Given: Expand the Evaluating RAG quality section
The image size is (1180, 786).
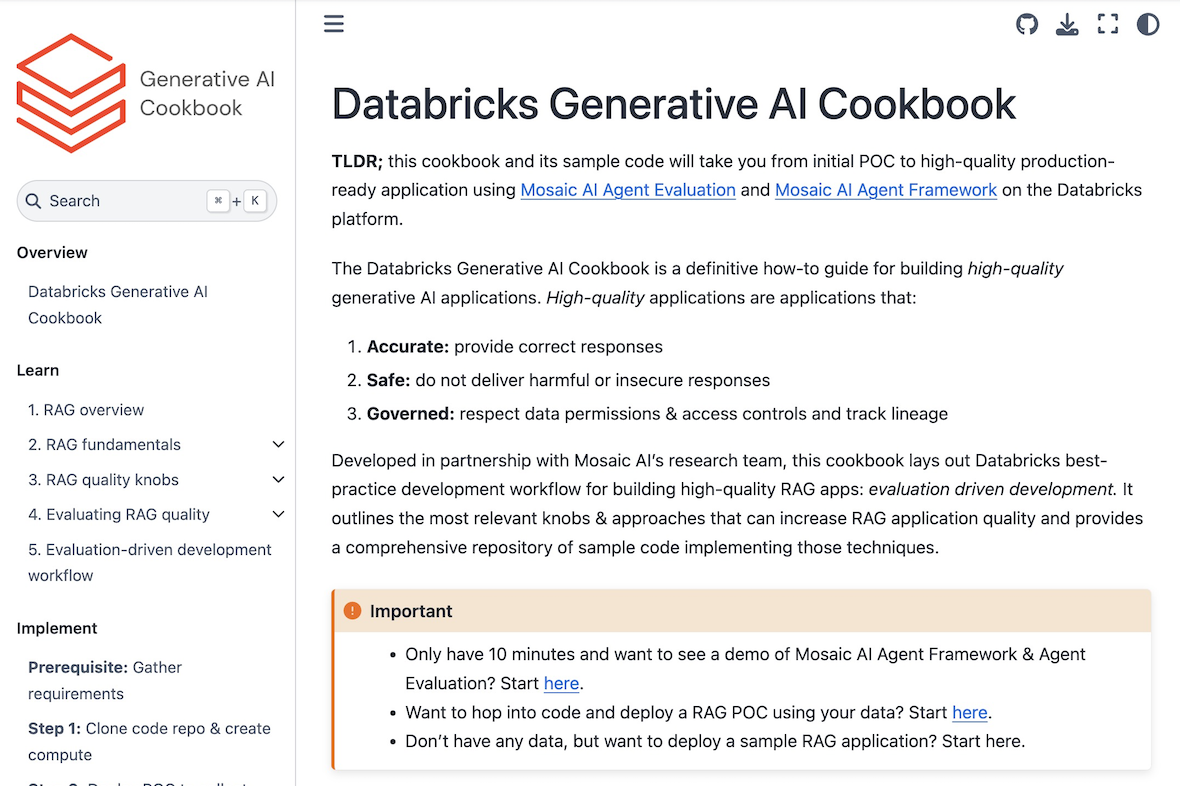Looking at the screenshot, I should click(x=278, y=515).
